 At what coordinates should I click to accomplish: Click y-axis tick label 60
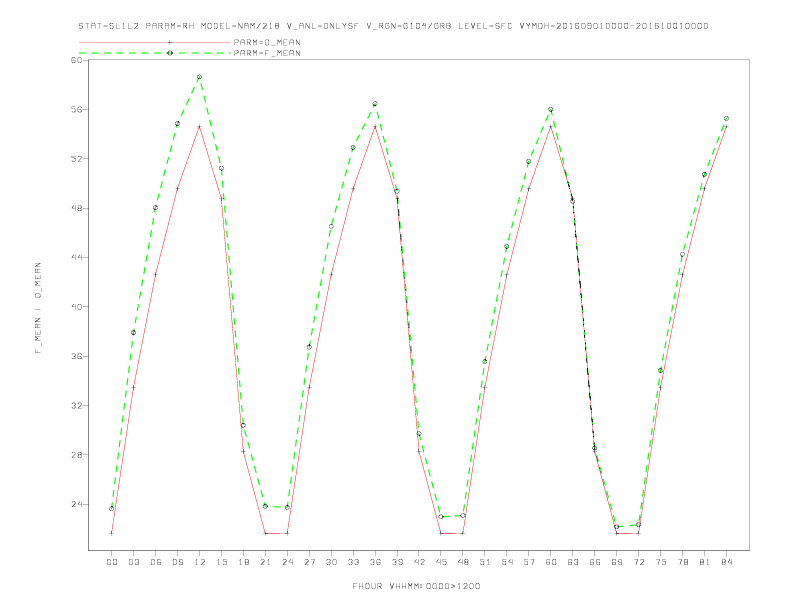[77, 60]
